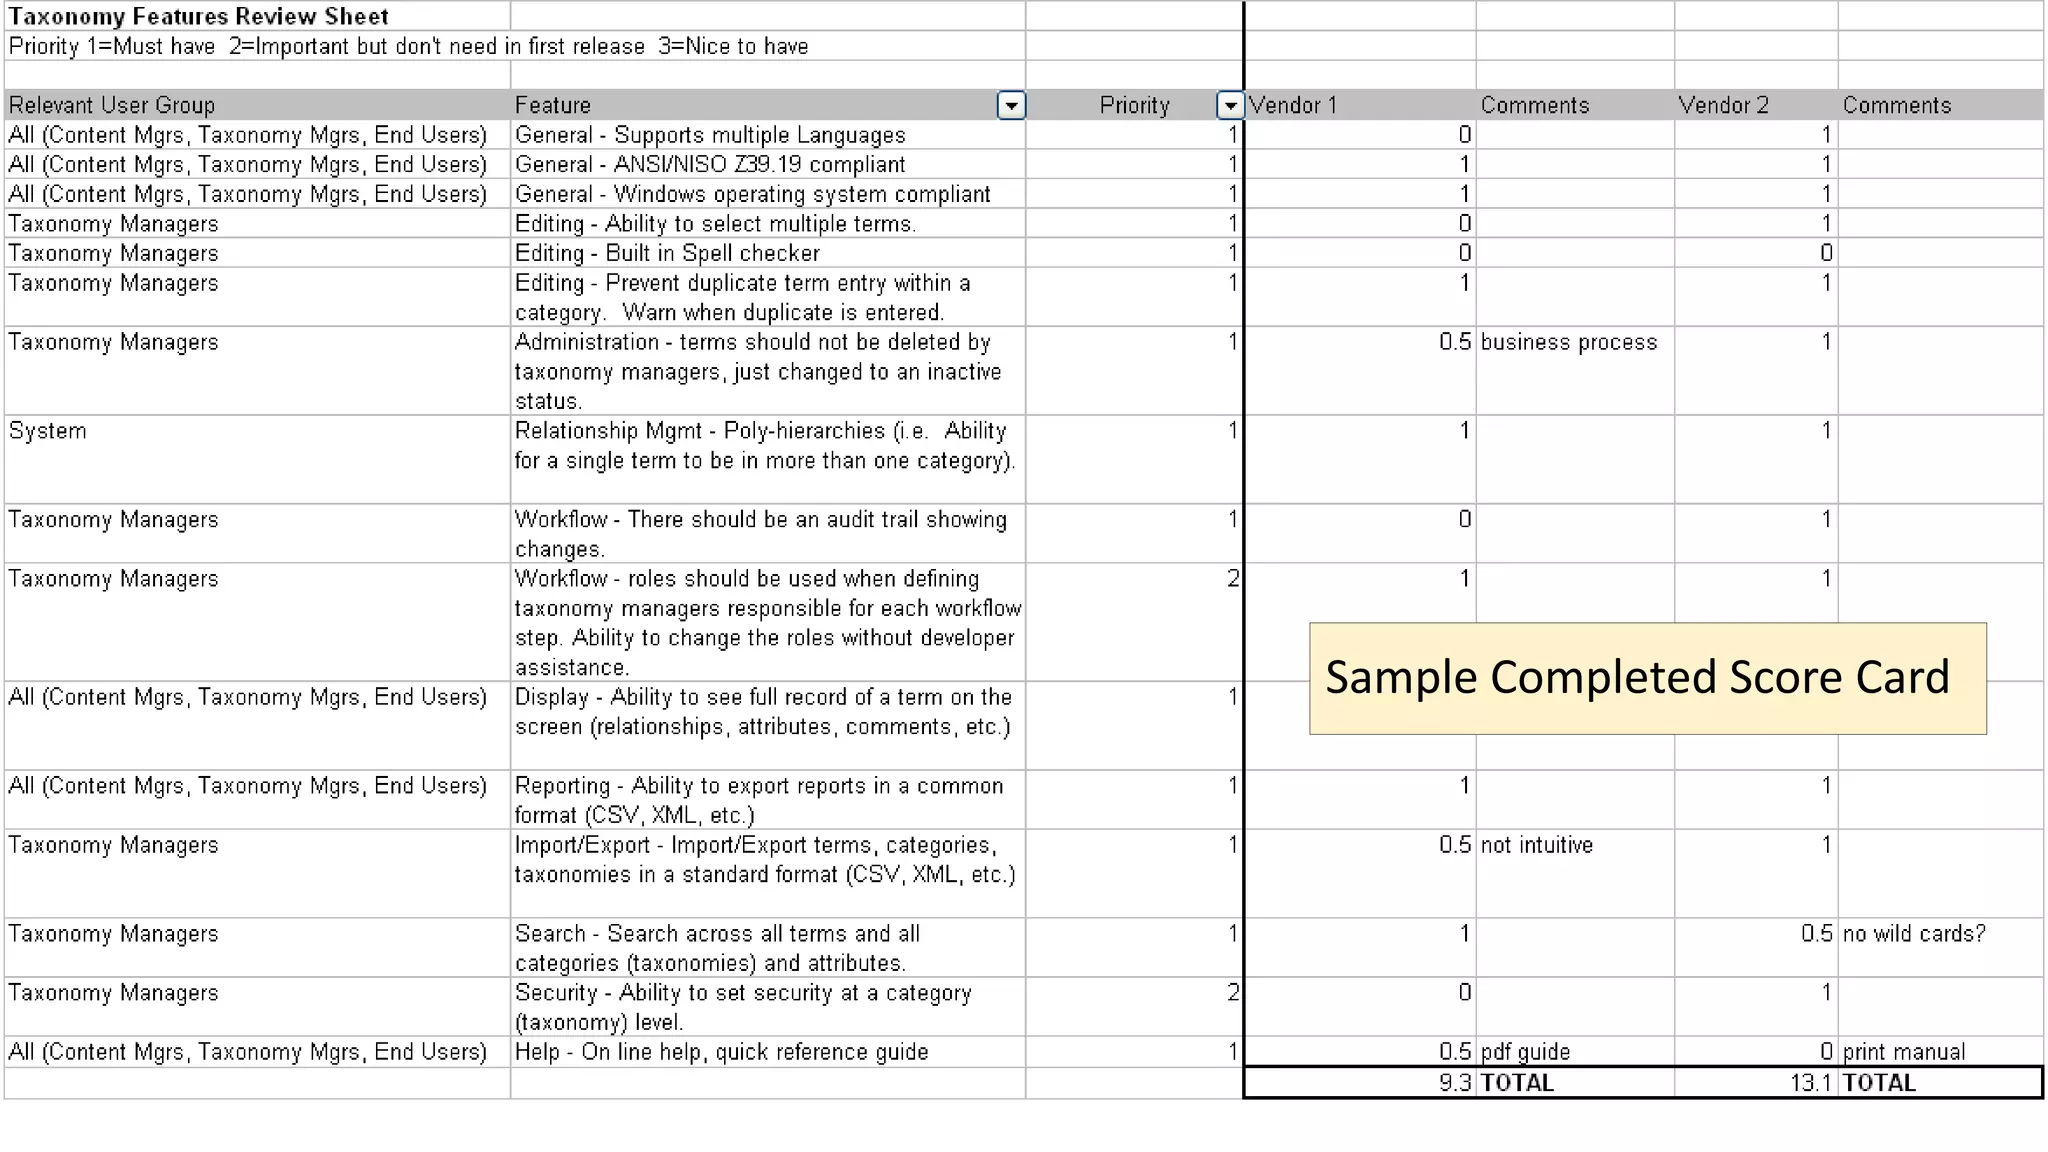Open the Priority column filter dropdown

(1229, 105)
